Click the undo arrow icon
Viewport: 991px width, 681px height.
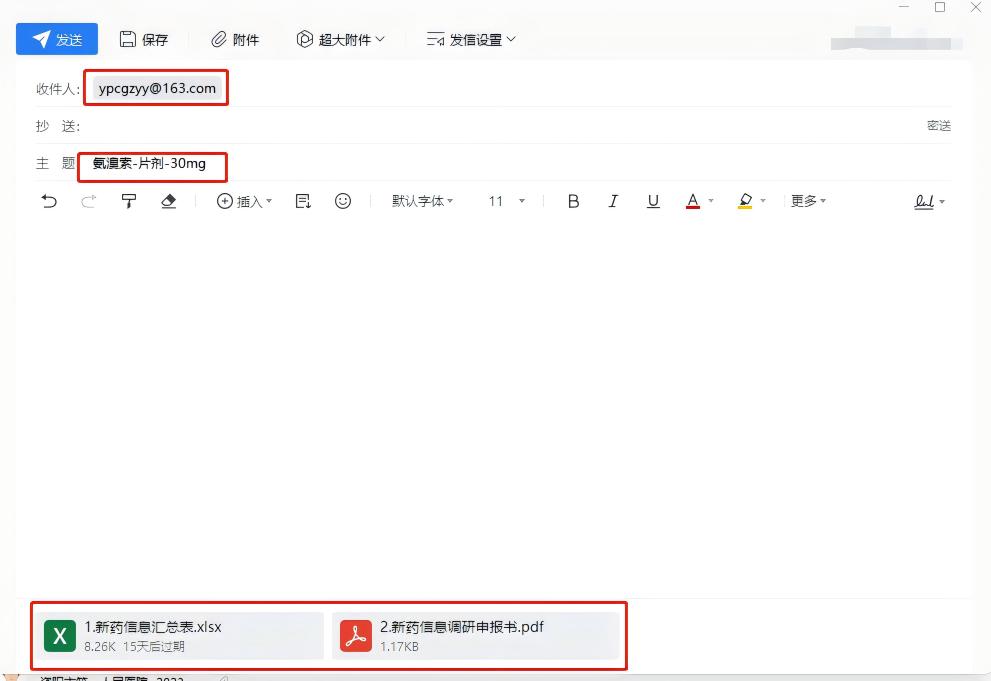point(49,201)
